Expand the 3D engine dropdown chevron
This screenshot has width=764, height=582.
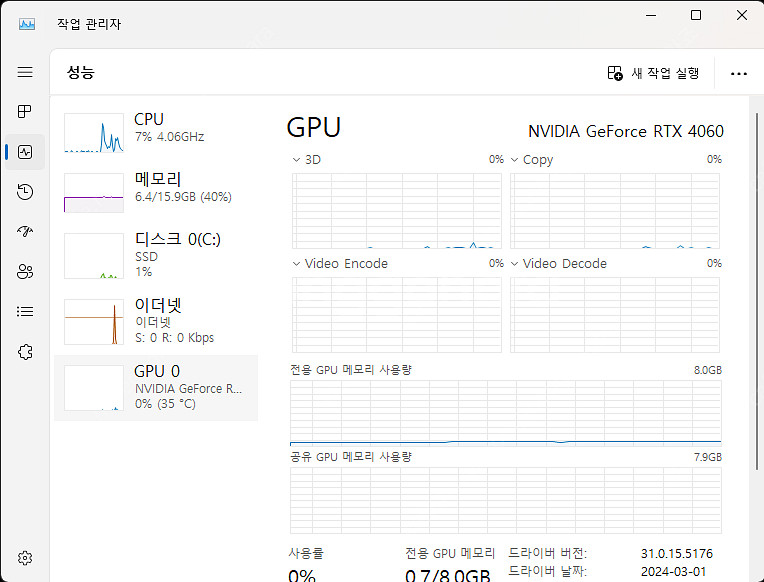point(296,160)
